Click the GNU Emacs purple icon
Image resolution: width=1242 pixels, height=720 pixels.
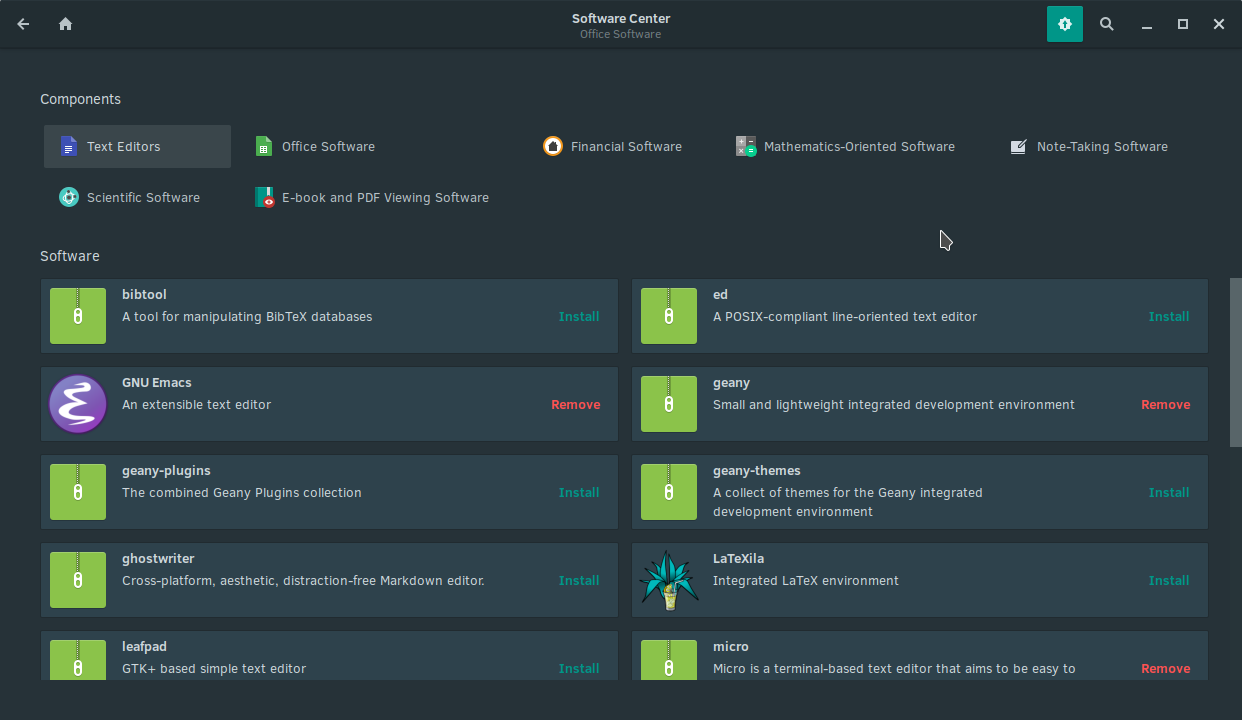pos(78,404)
